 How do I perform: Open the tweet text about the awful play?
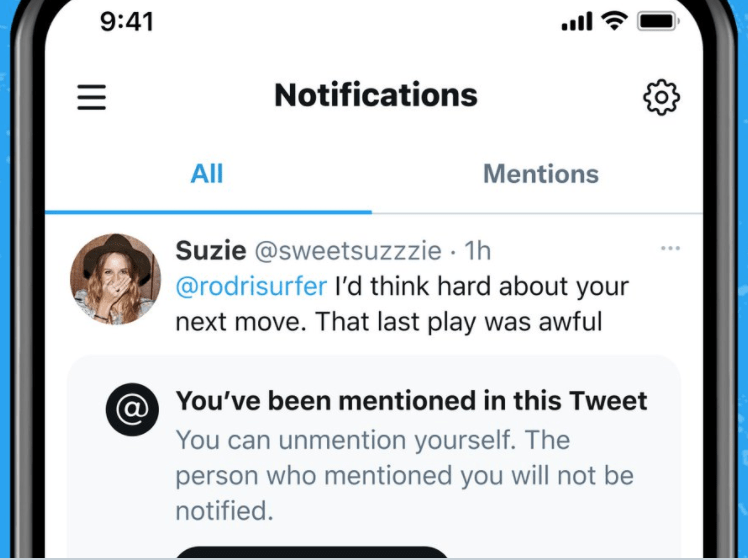coord(402,304)
